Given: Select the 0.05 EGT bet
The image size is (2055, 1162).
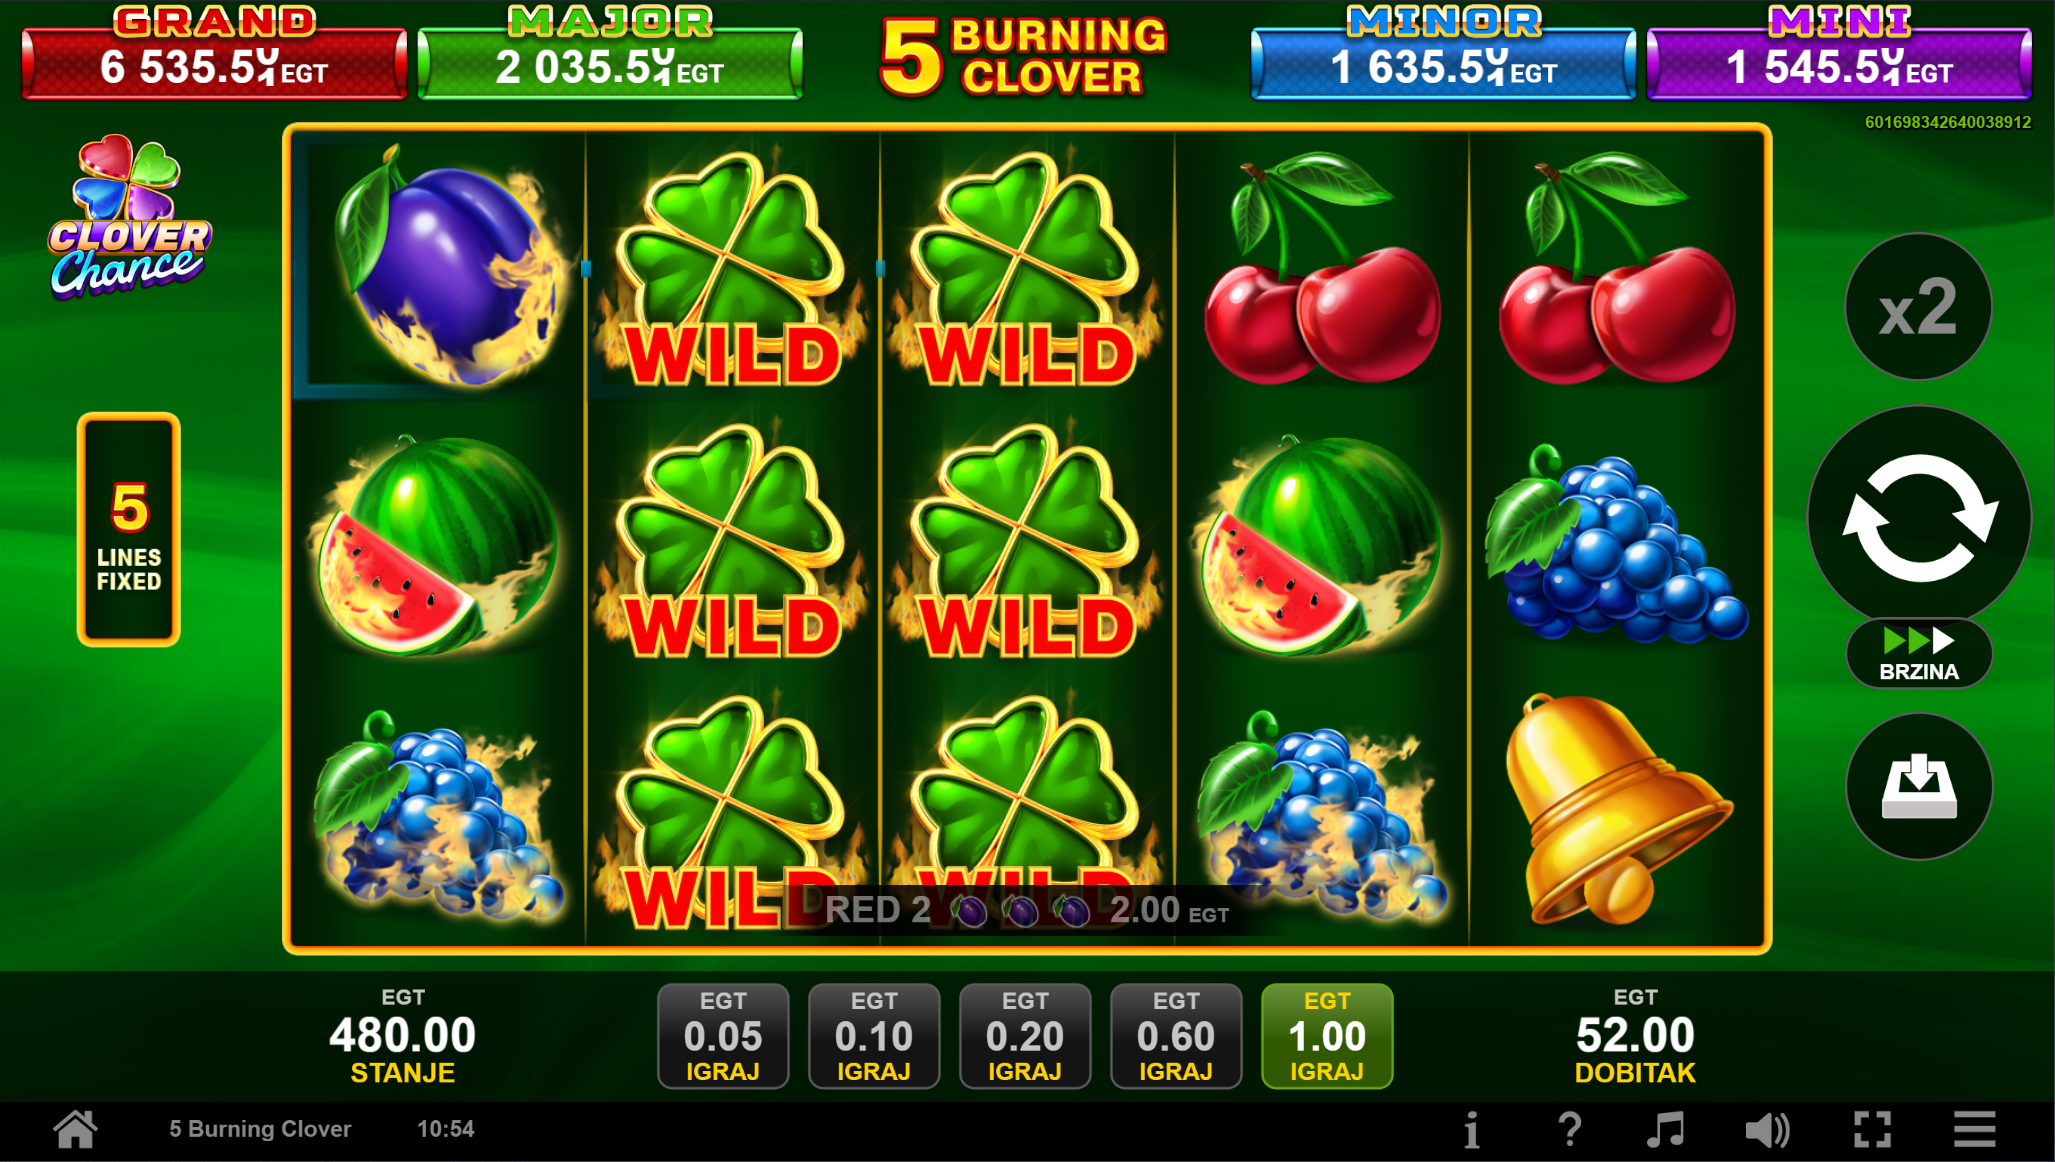Looking at the screenshot, I should point(723,1037).
